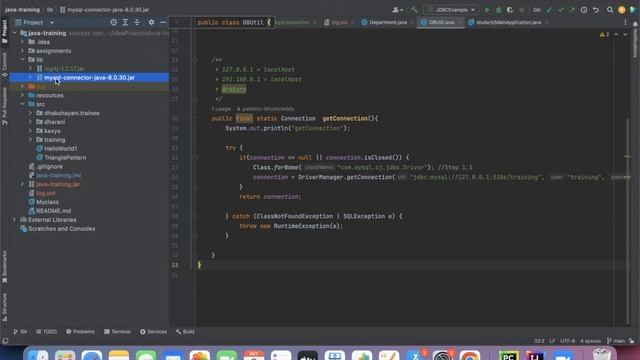Start the Debug bug icon in toolbar

[x=498, y=10]
